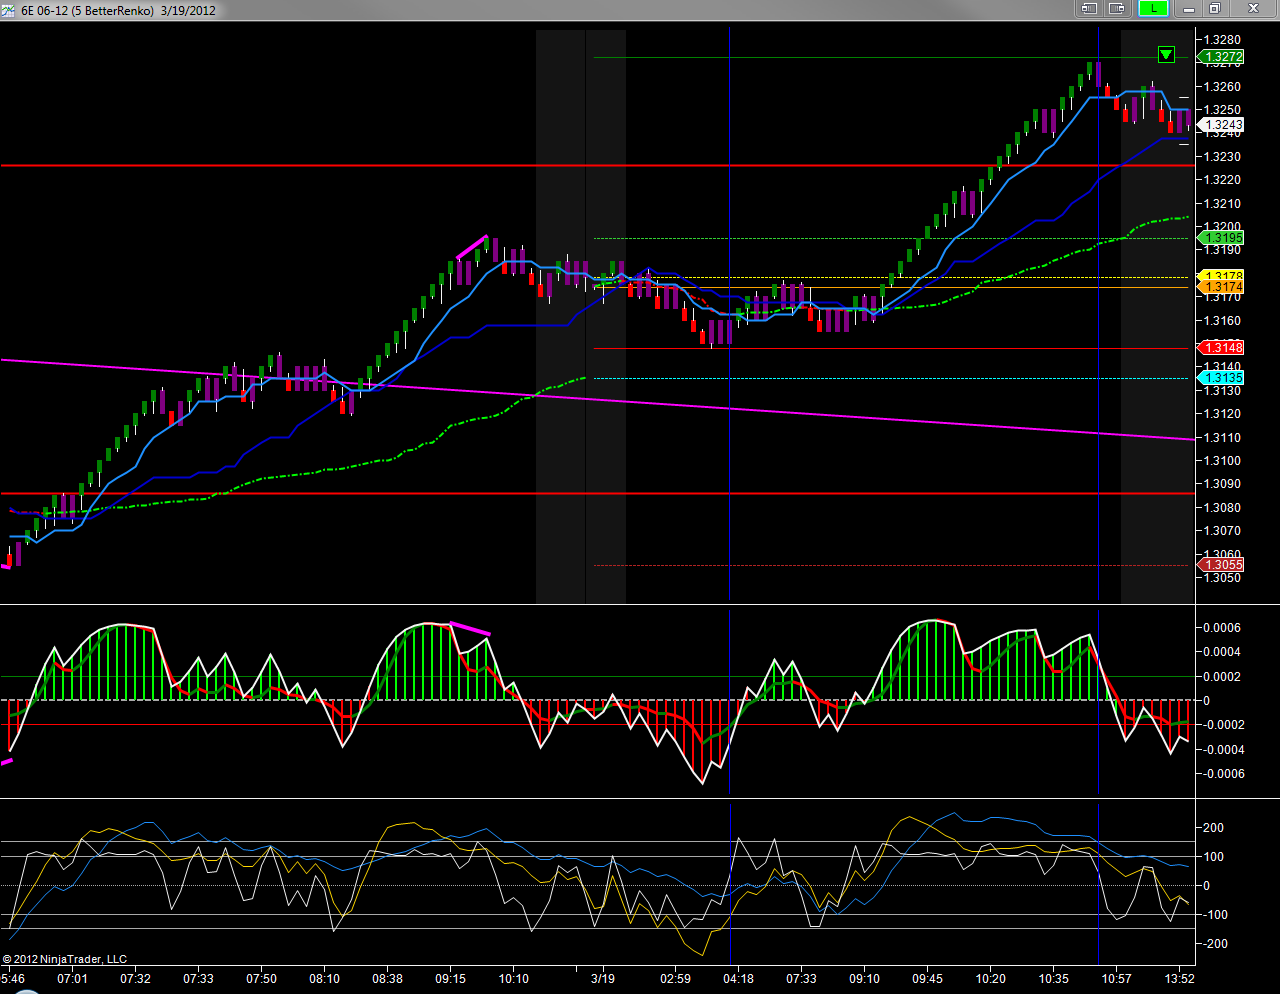This screenshot has height=994, width=1280.
Task: Close the 6E 06-12 chart window
Action: [1253, 9]
